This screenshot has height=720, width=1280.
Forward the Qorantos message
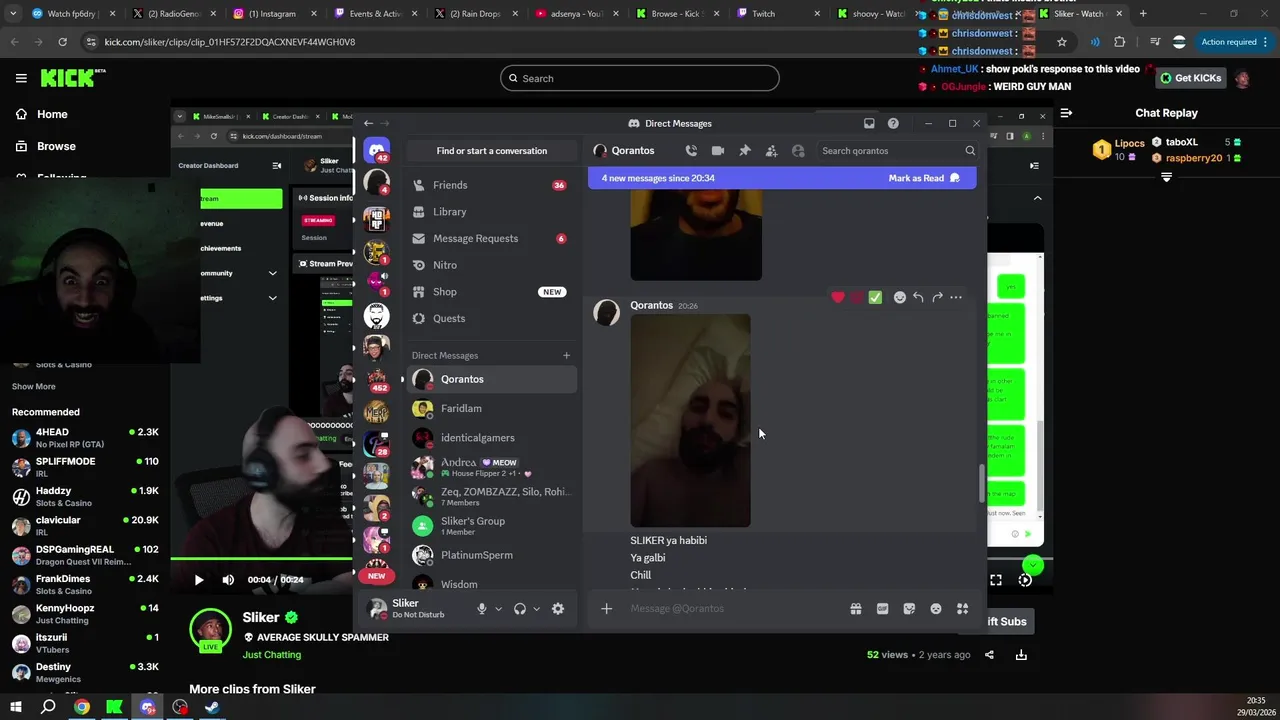[x=937, y=297]
